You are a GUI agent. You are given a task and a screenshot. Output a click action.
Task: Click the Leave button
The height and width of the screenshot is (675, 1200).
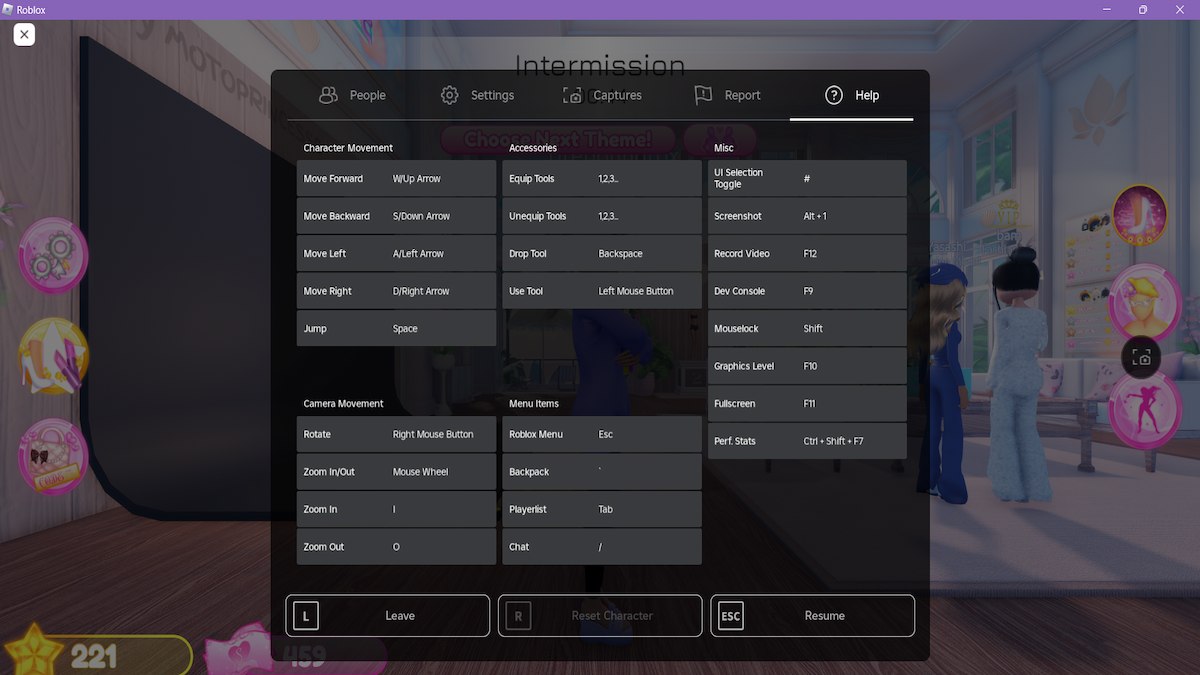click(387, 615)
